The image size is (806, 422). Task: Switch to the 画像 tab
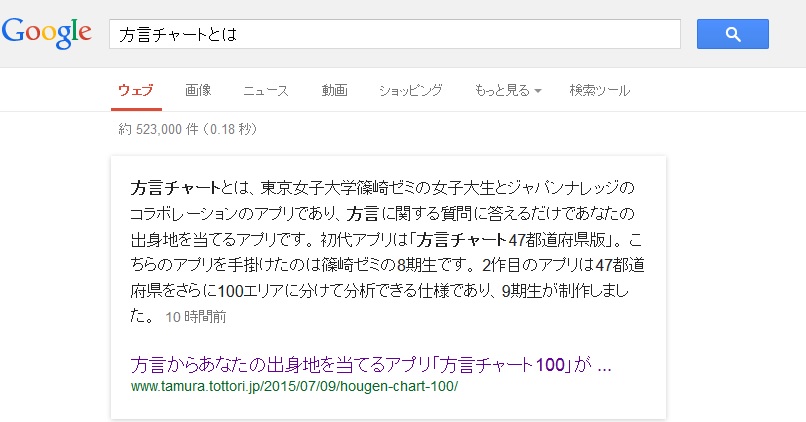coord(198,90)
